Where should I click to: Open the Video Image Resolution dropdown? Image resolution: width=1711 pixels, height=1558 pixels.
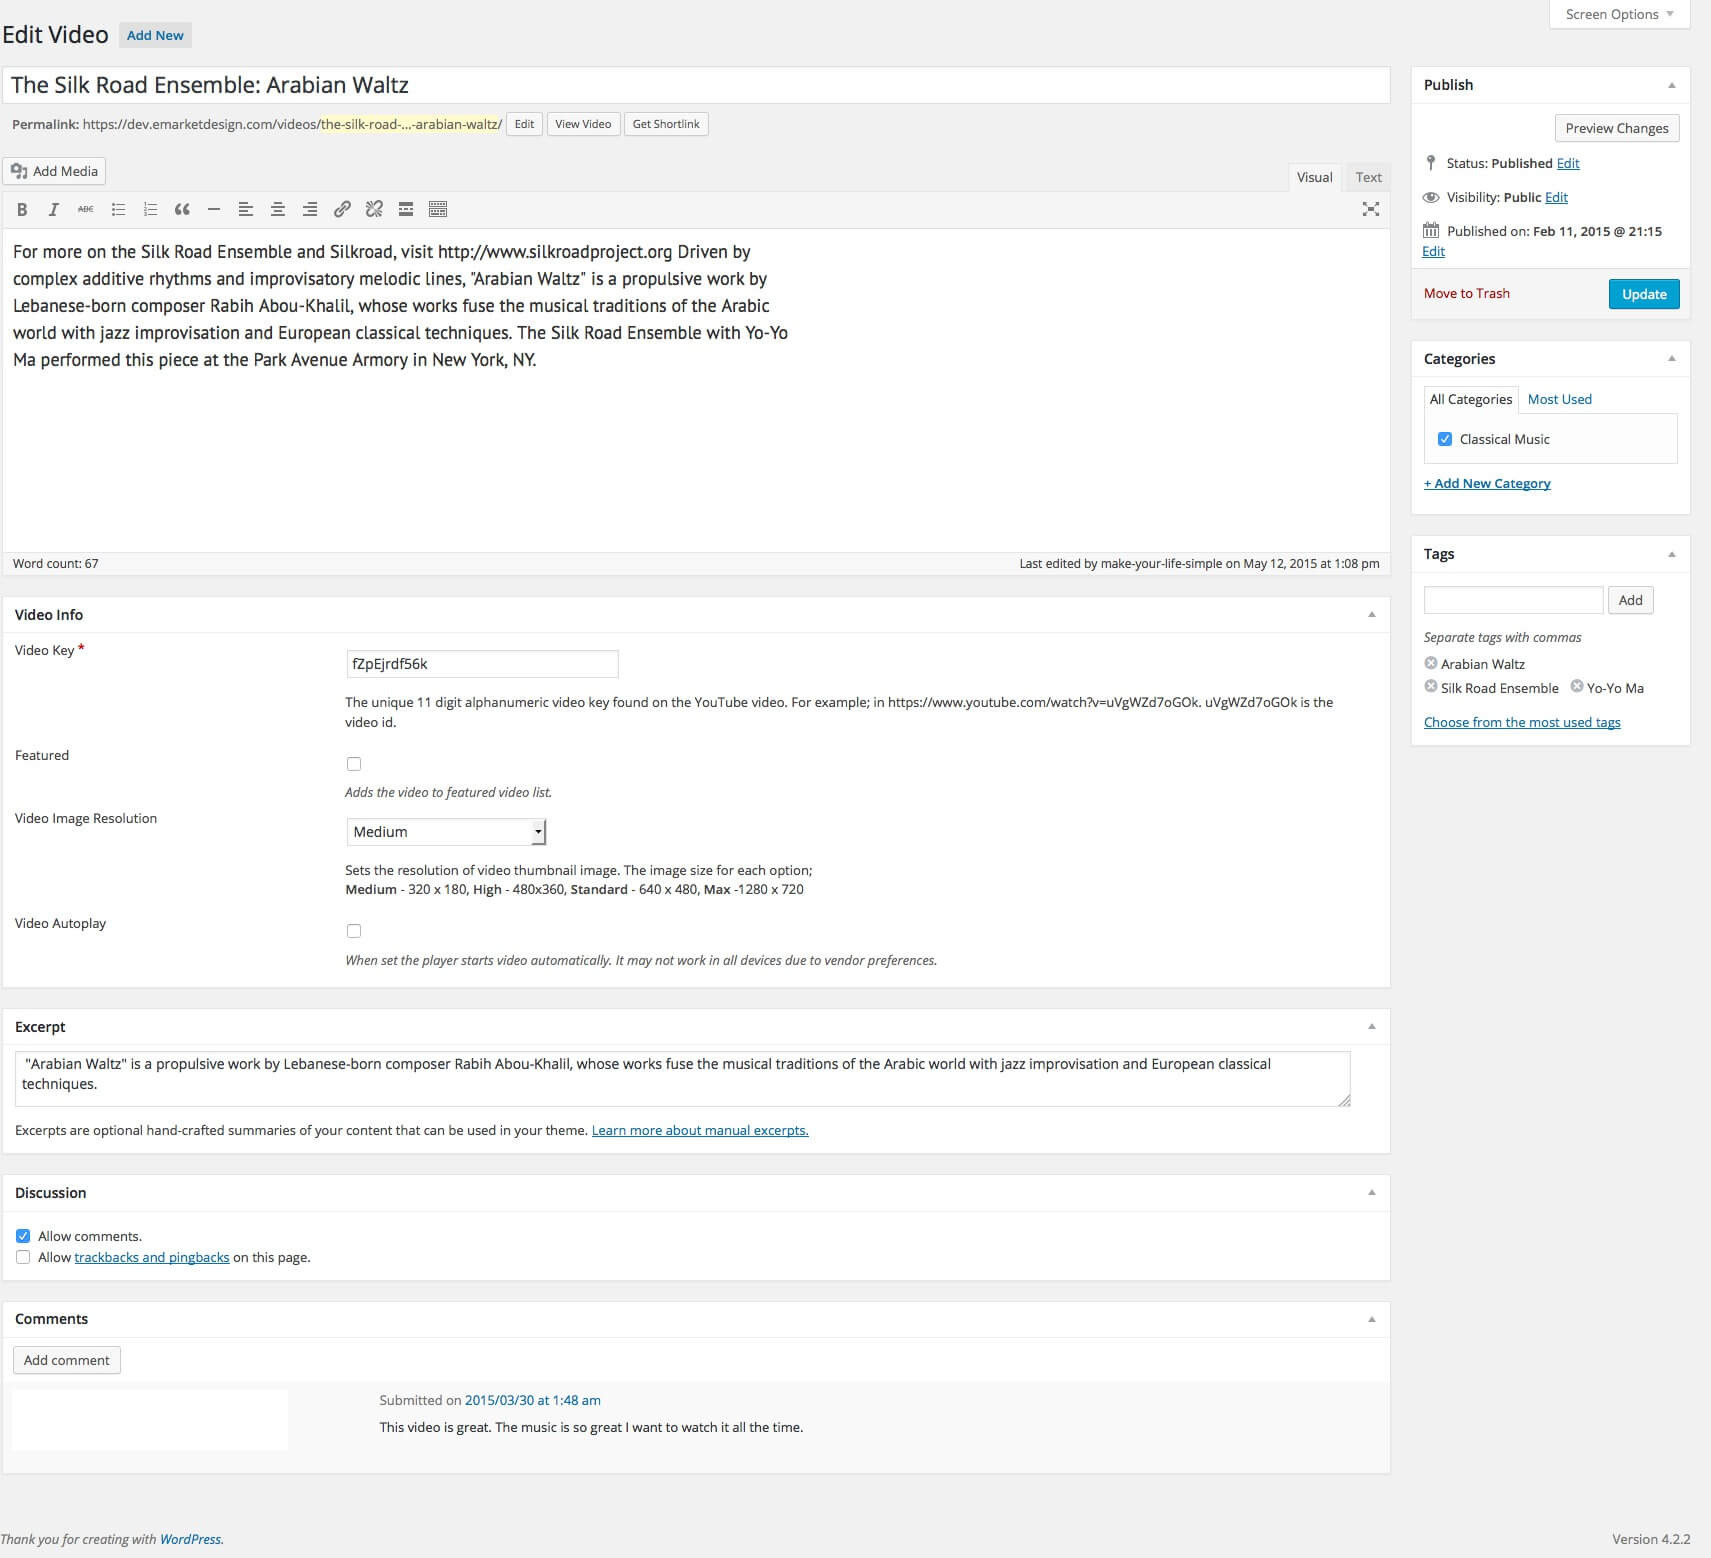pos(446,831)
